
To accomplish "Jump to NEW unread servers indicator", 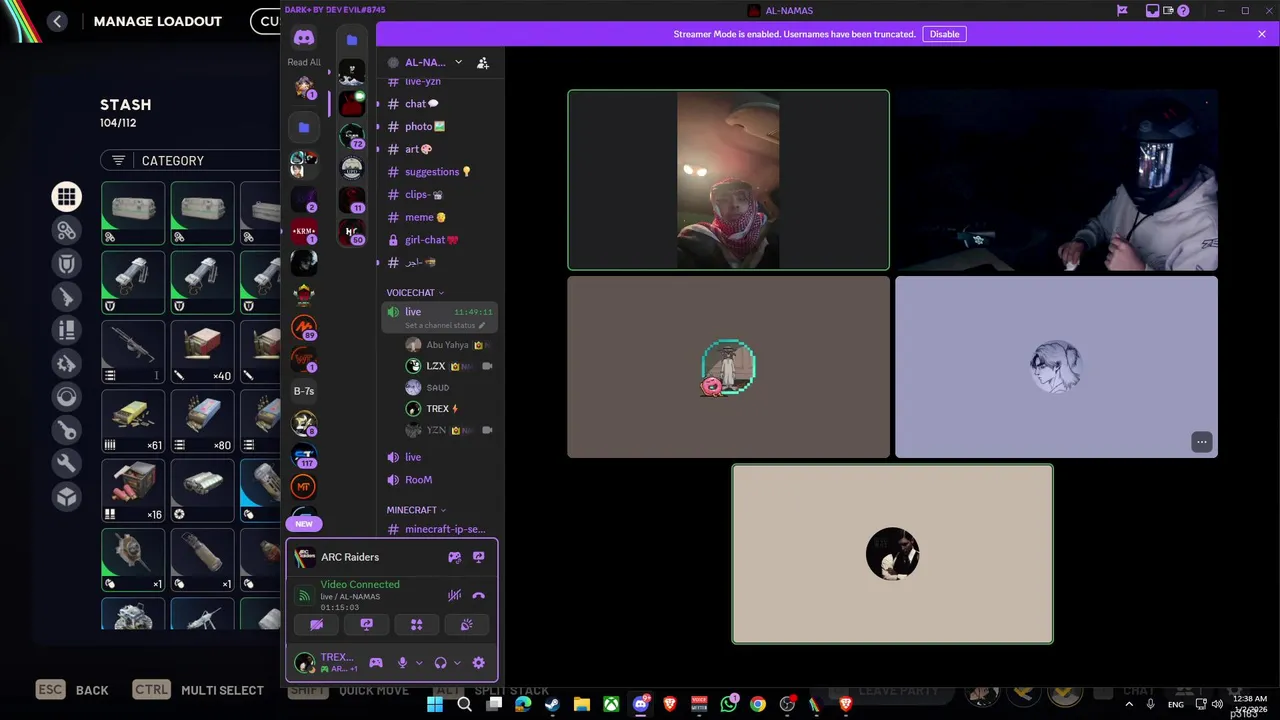I will tap(304, 523).
